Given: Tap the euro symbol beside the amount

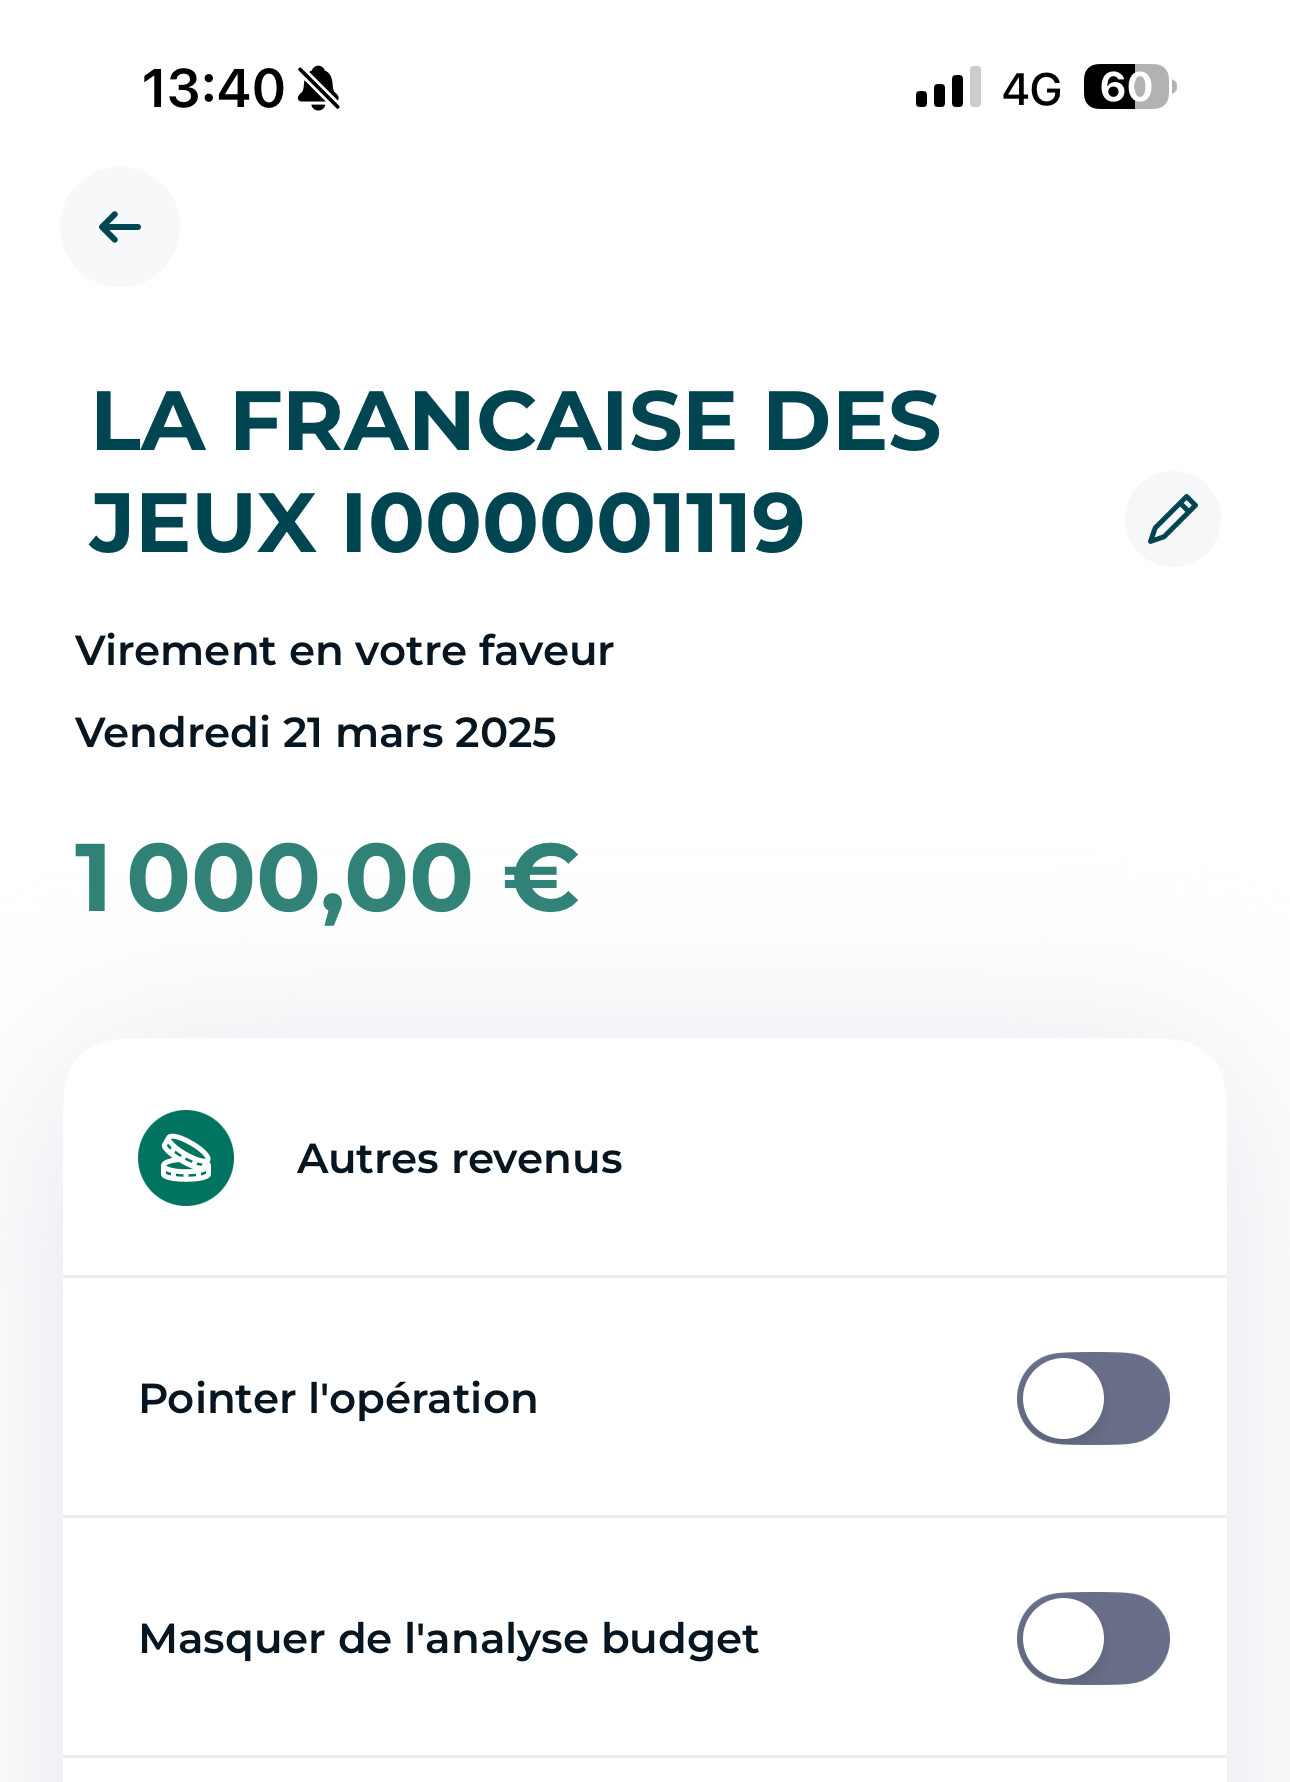Looking at the screenshot, I should 541,878.
